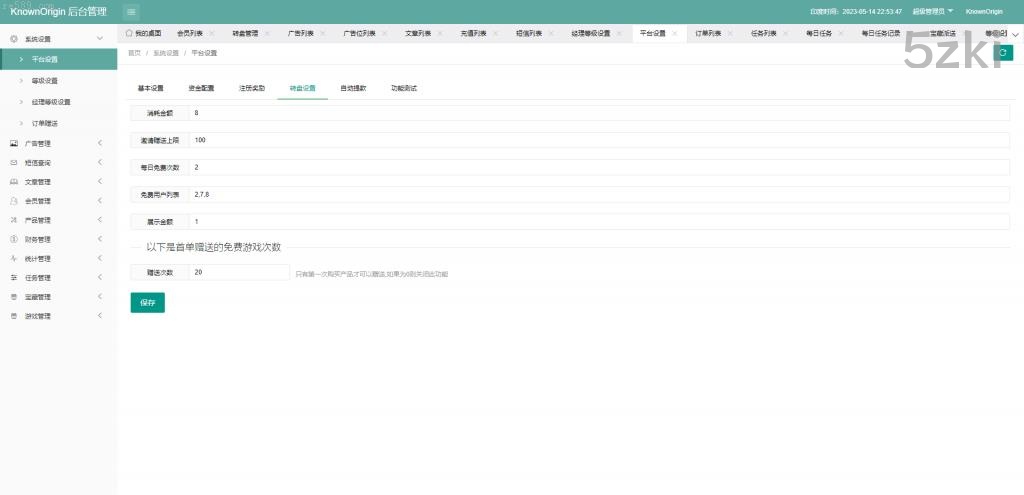Screen dimensions: 1024x495
Task: Click the 统计管理 chart icon in sidebar
Action: tap(14, 258)
